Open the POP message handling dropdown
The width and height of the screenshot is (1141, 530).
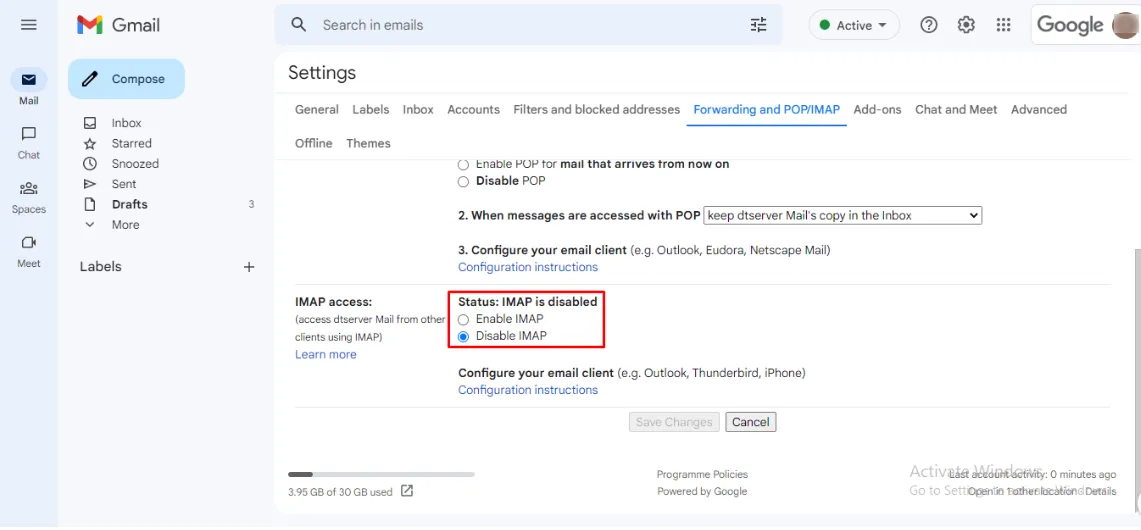click(843, 215)
